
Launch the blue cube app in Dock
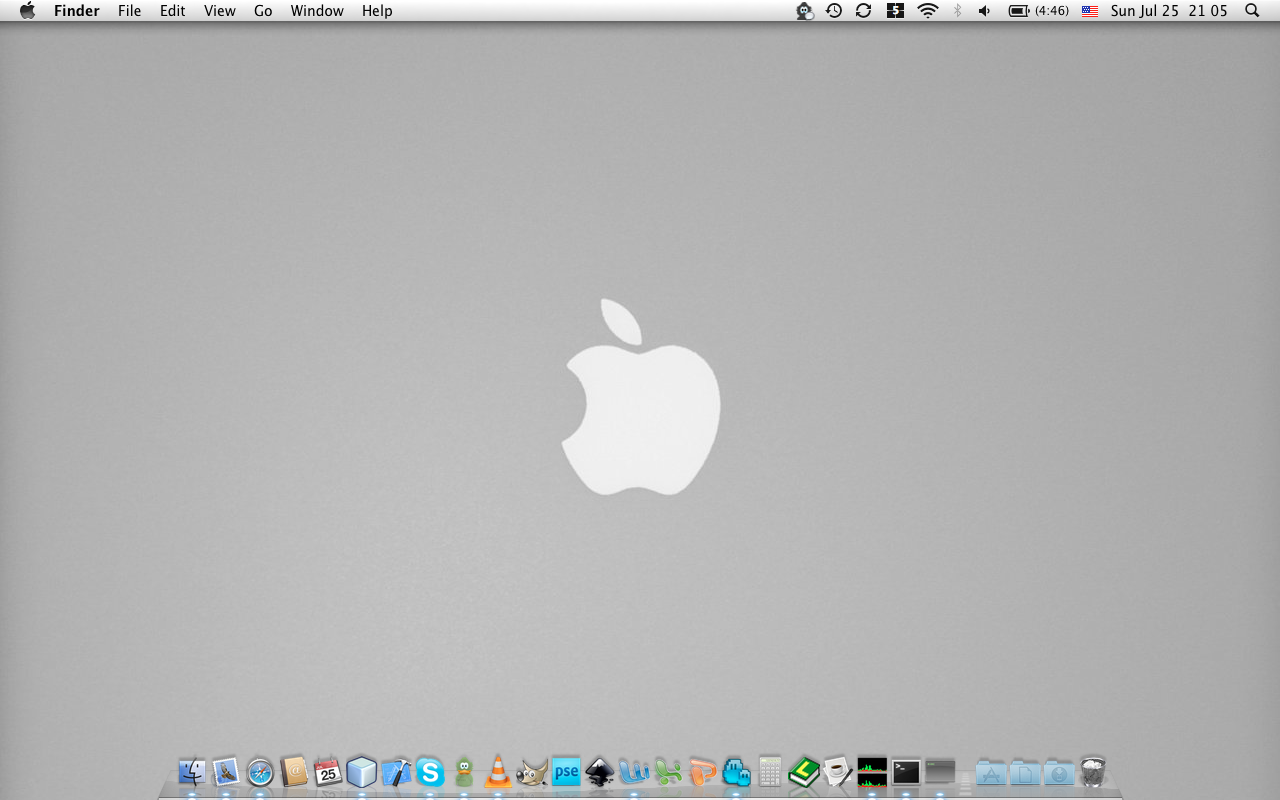tap(362, 772)
